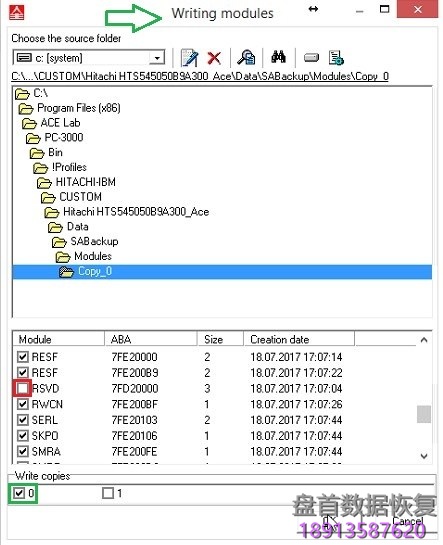This screenshot has height=545, width=443.
Task: Sort by Creation date column header
Action: coord(299,339)
